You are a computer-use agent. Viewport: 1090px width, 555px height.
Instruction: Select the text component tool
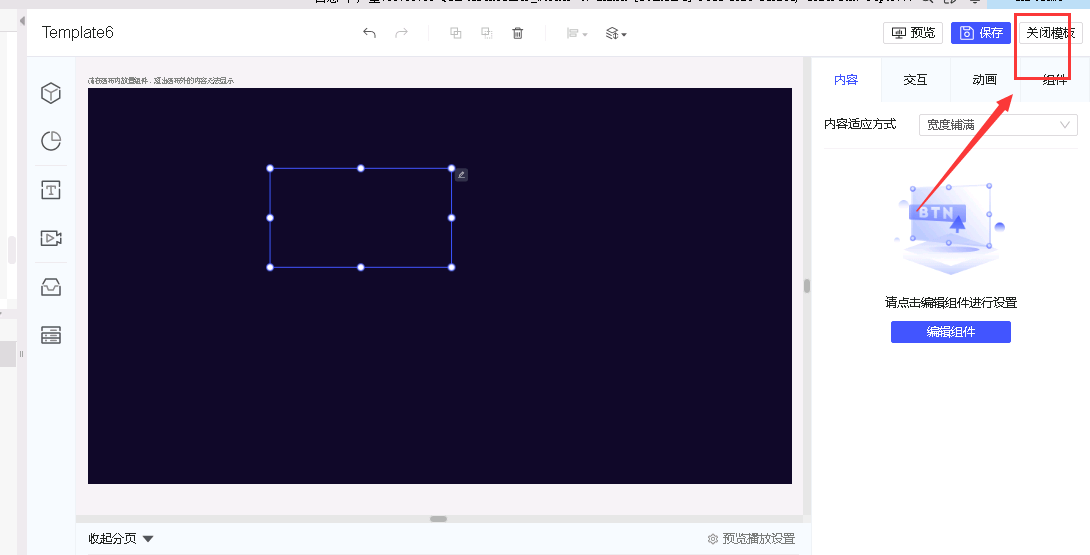click(51, 190)
